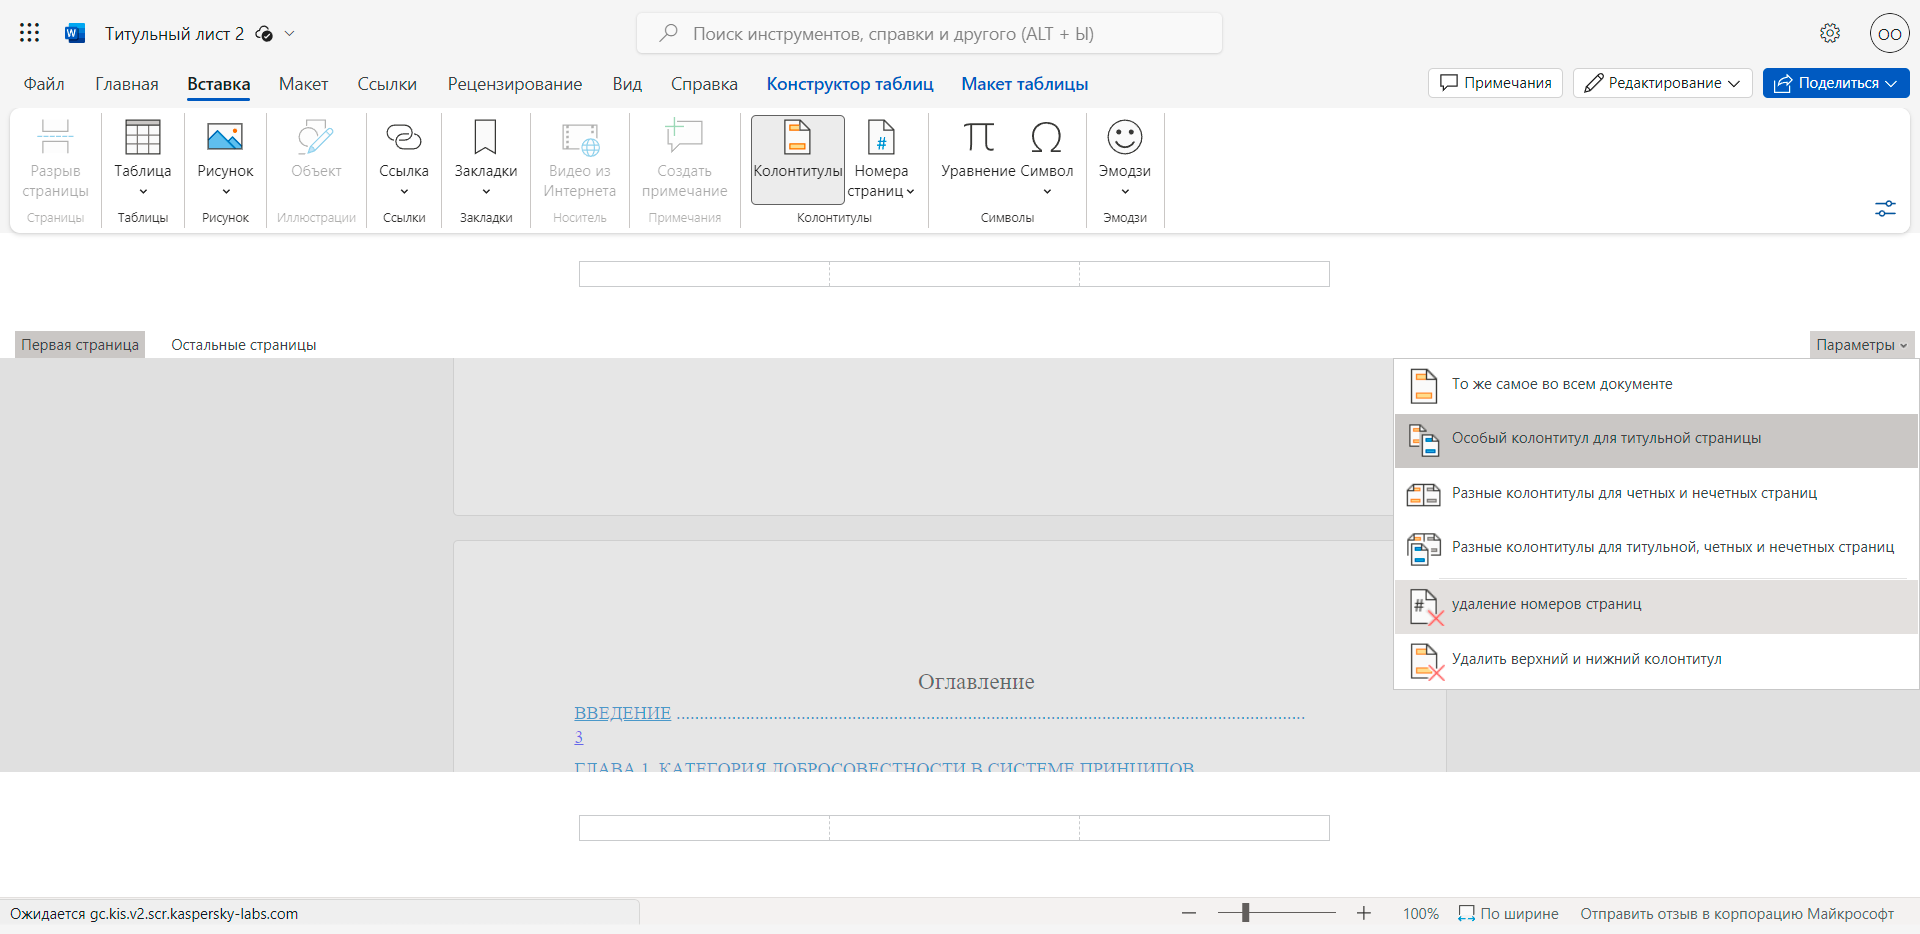Select the Первая страница header tab
This screenshot has width=1920, height=934.
[80, 345]
